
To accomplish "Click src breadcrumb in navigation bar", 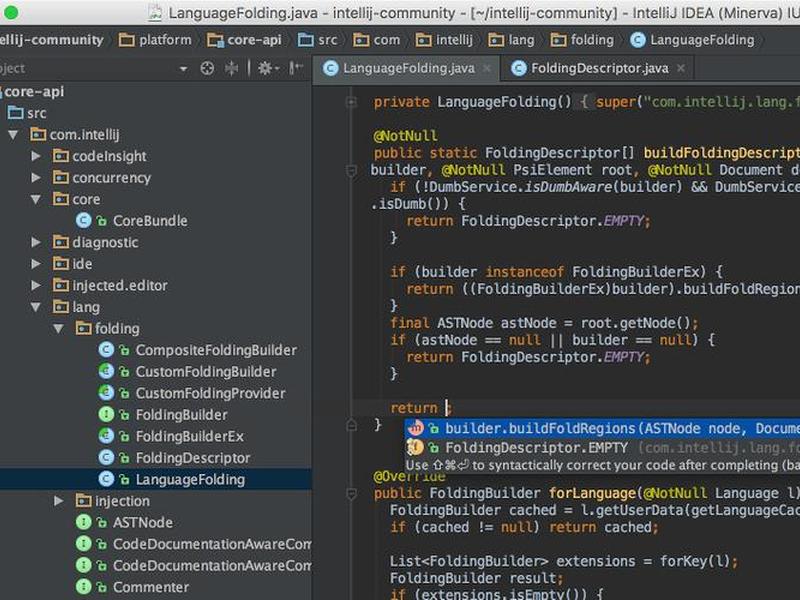I will point(317,40).
